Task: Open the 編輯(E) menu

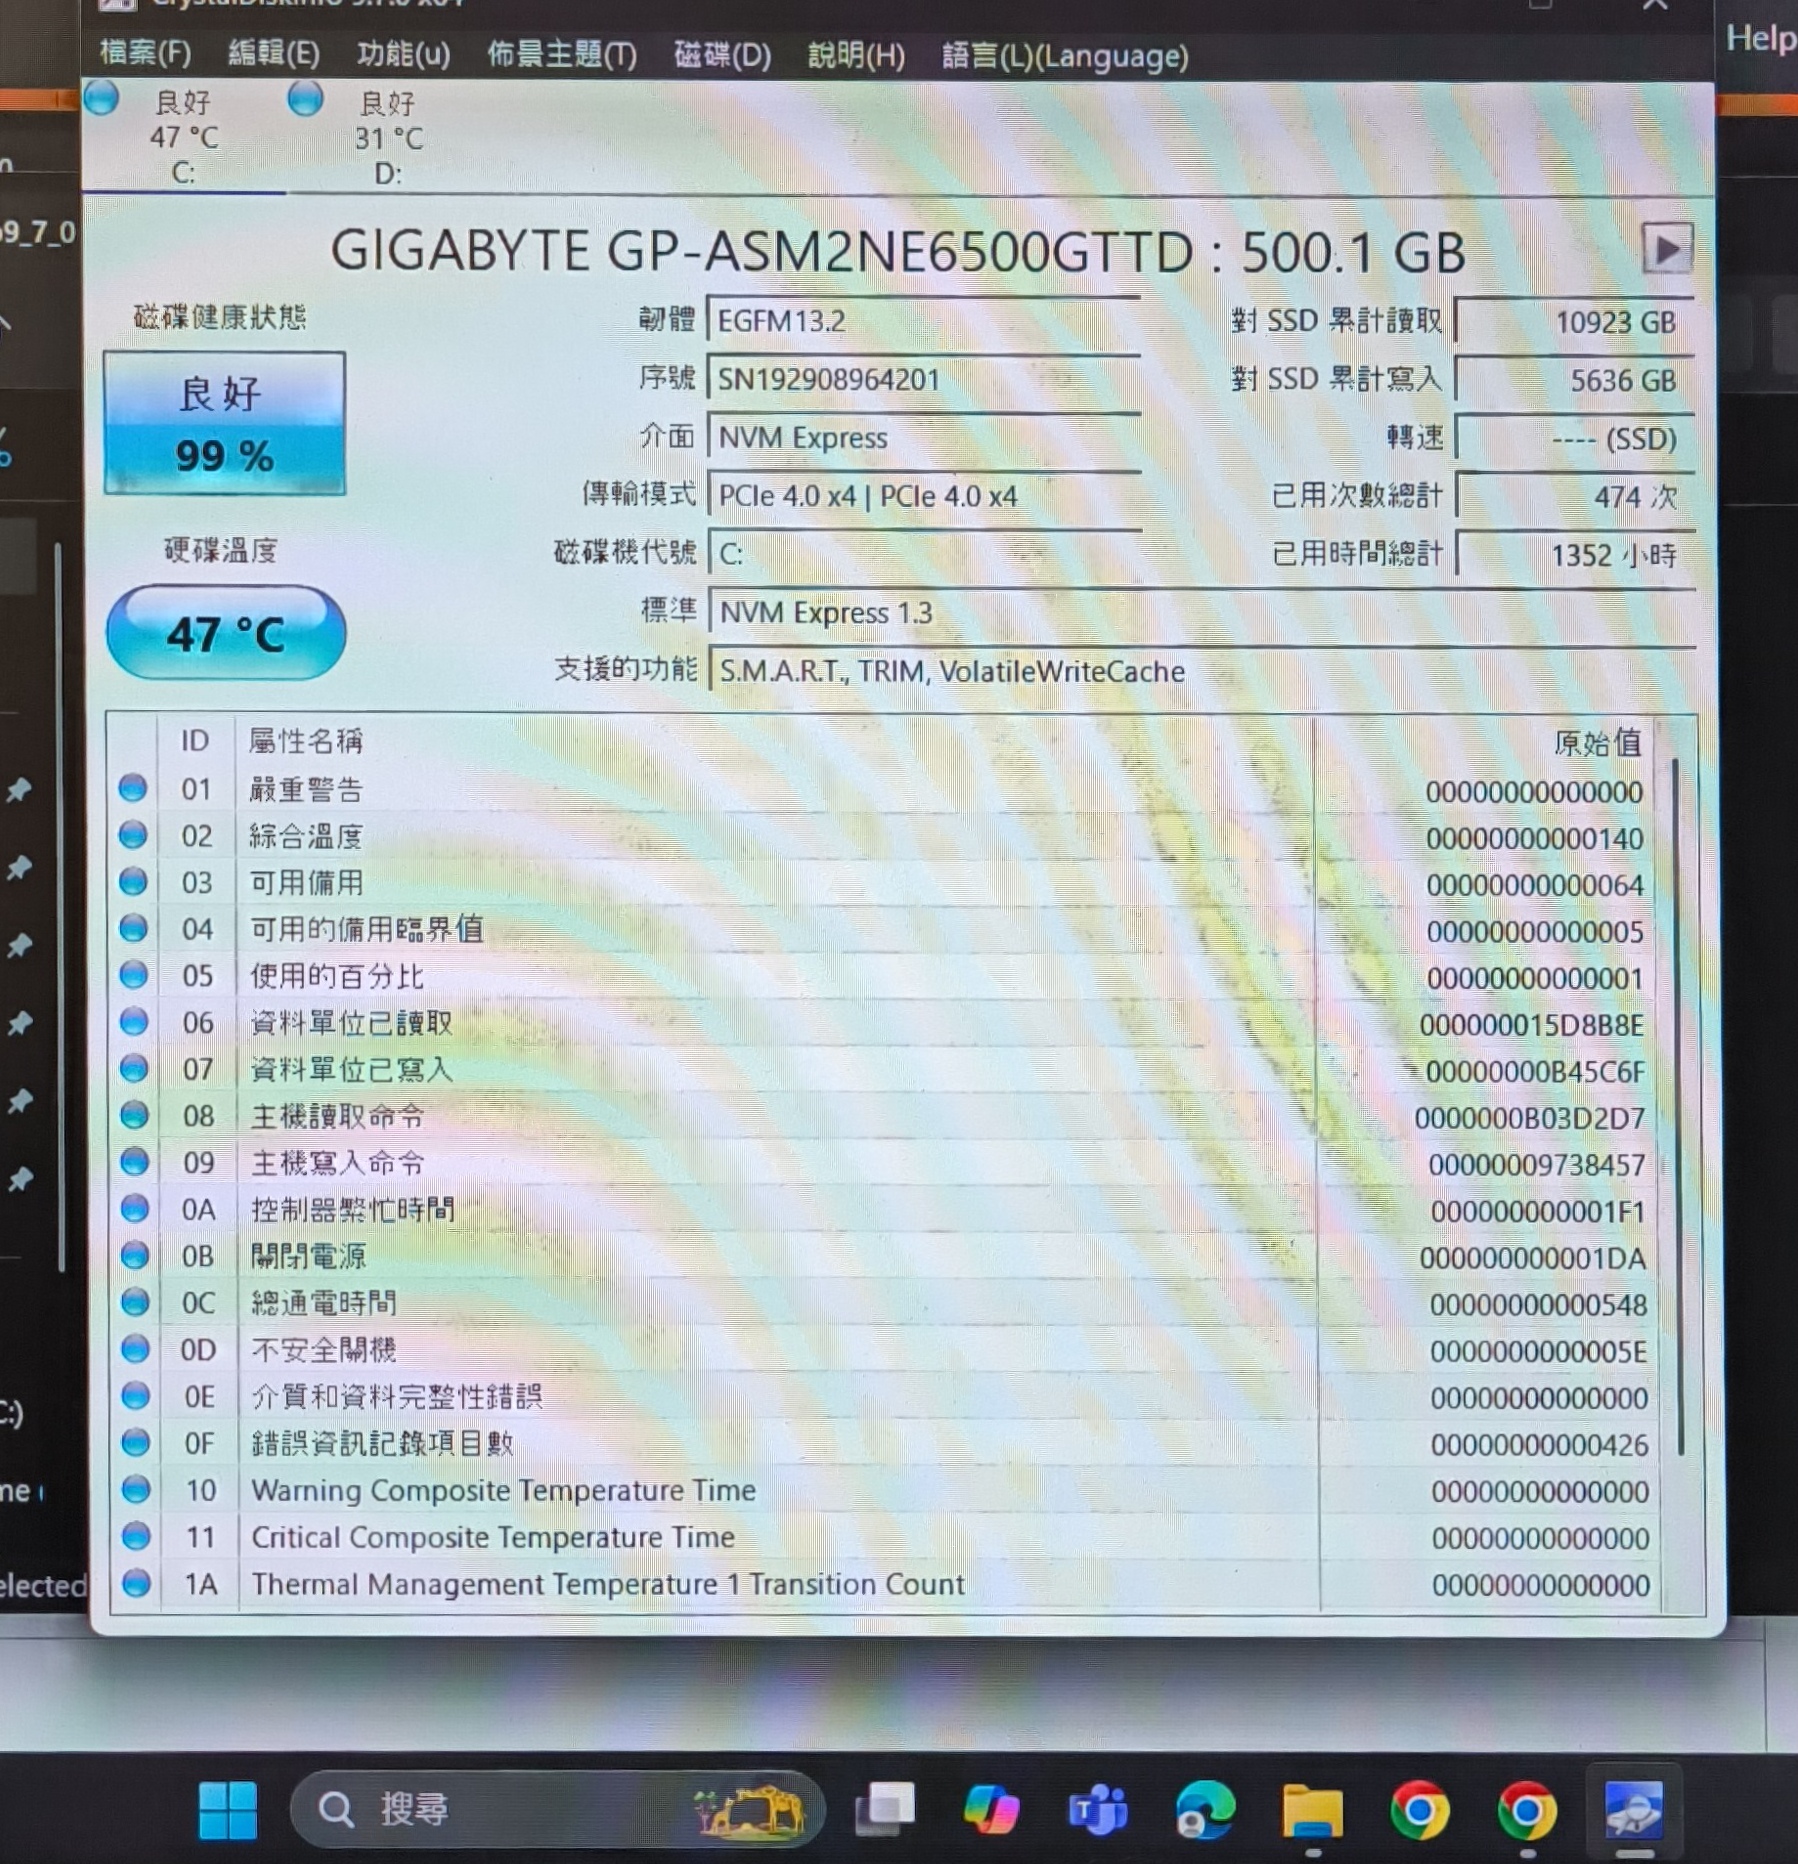Action: click(273, 53)
